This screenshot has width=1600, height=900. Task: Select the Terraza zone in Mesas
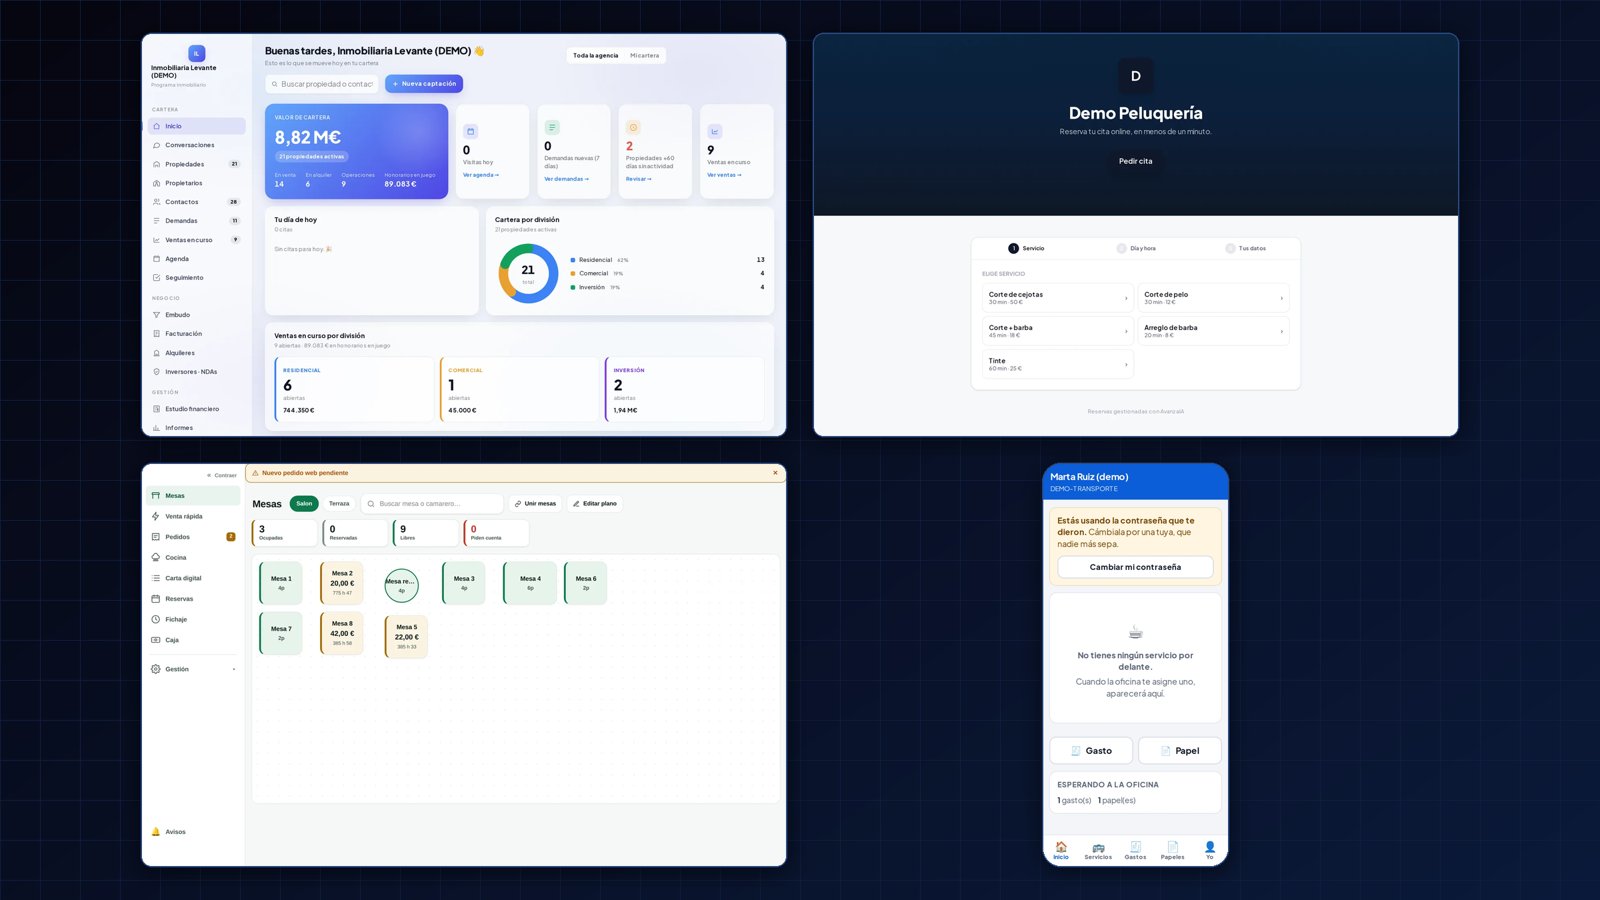pyautogui.click(x=339, y=504)
